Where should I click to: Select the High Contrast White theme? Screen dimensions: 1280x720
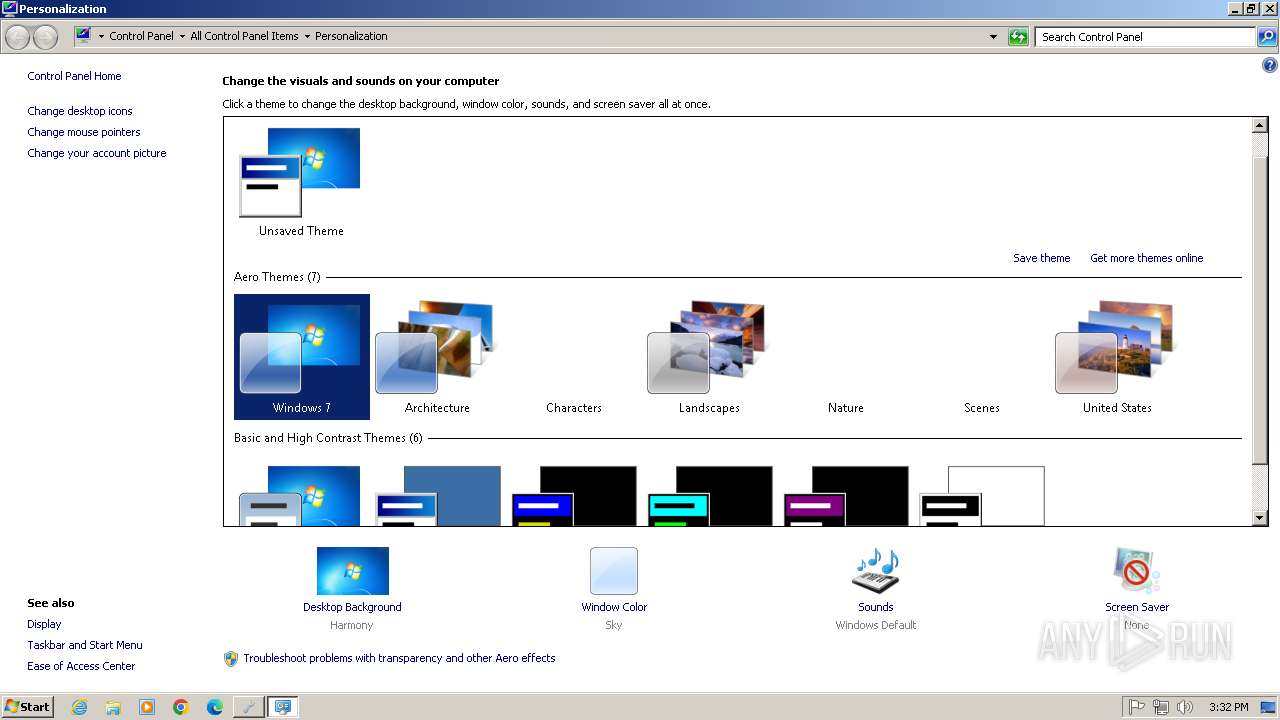pyautogui.click(x=981, y=496)
